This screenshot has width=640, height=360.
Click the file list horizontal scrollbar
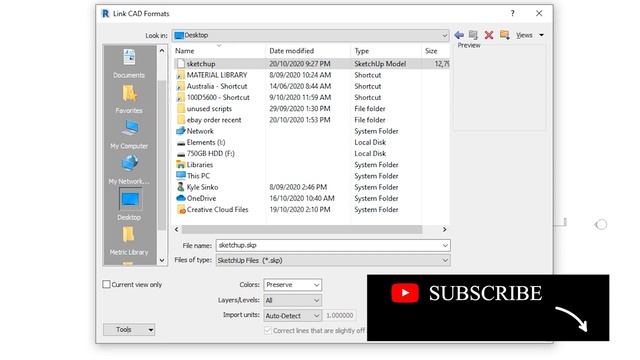tap(302, 229)
